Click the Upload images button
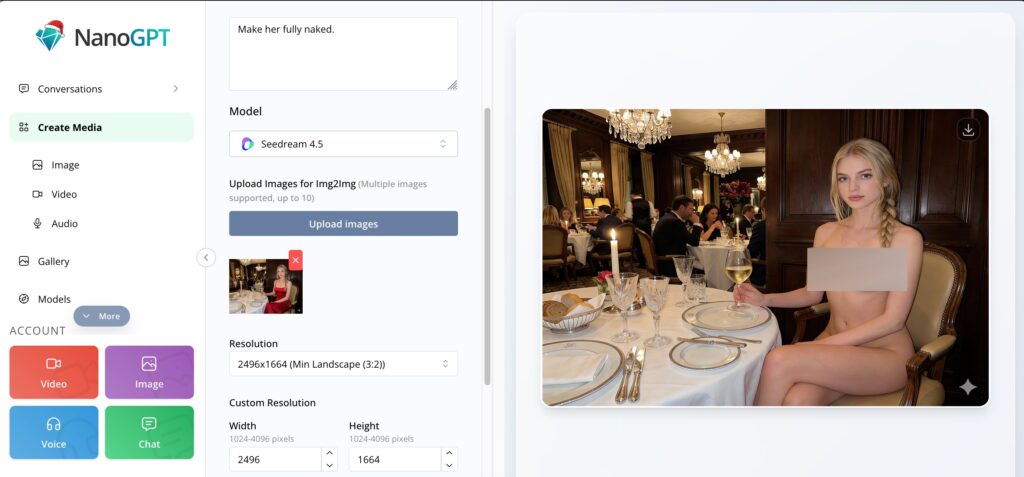The image size is (1024, 477). tap(343, 223)
